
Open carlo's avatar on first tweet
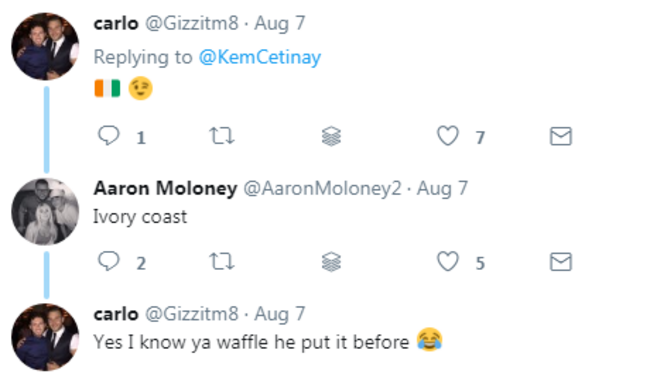[x=45, y=46]
